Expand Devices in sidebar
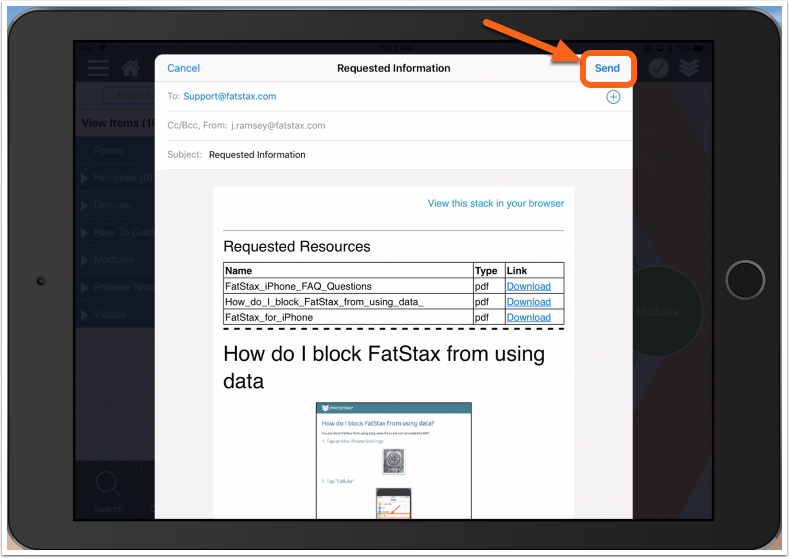 click(115, 205)
